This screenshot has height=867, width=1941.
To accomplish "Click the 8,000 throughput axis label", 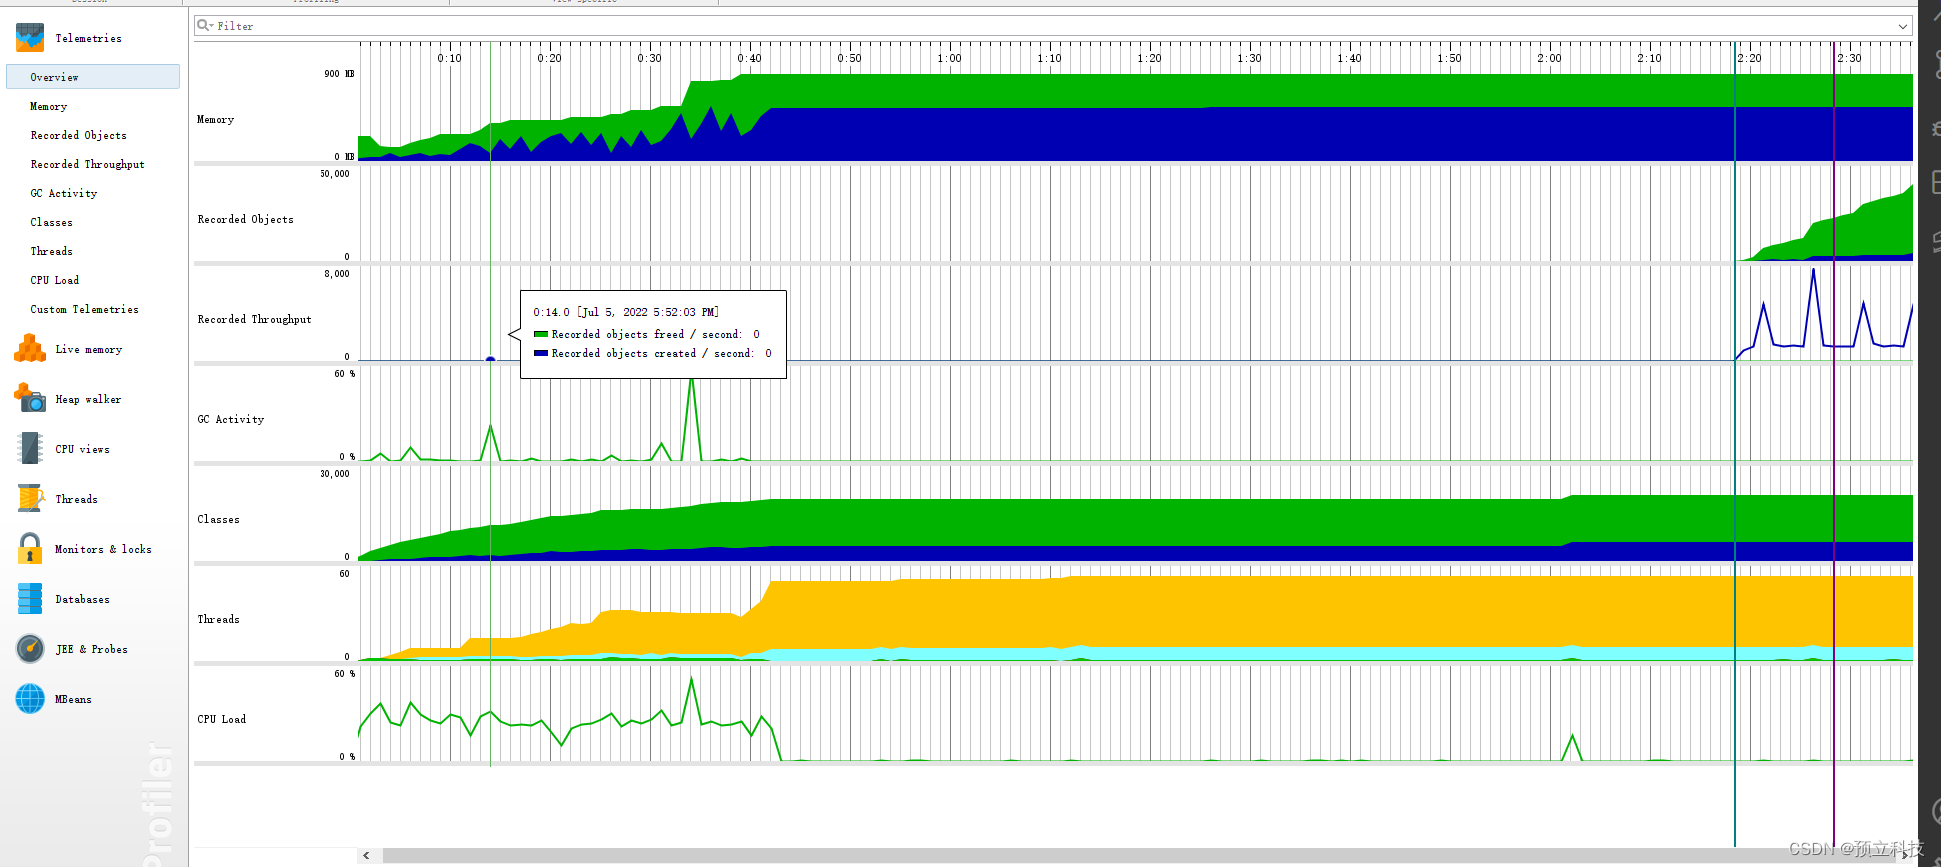I will click(337, 274).
